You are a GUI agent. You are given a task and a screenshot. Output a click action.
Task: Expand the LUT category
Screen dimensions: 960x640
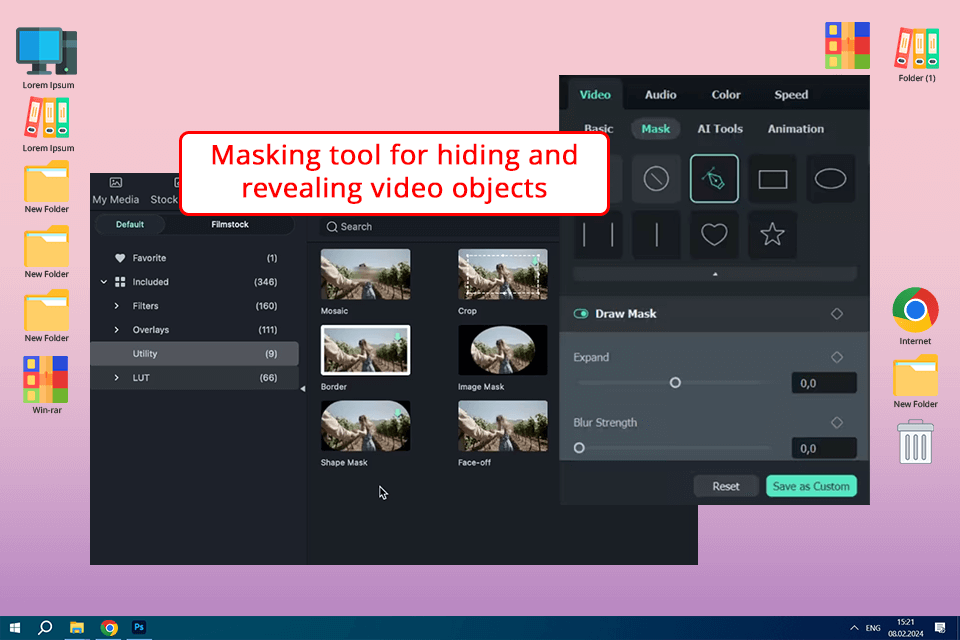(117, 378)
